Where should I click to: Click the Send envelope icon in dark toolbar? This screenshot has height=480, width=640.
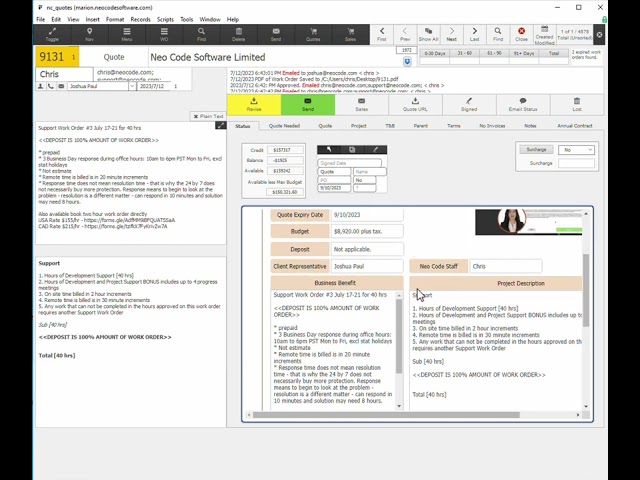(x=276, y=34)
